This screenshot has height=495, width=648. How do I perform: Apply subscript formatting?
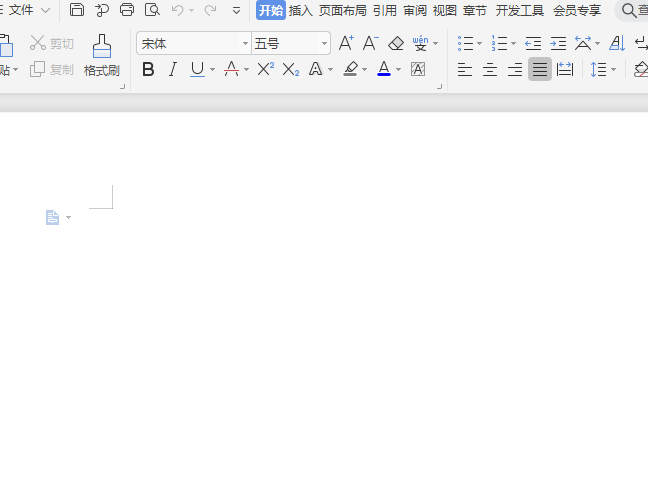[x=290, y=69]
